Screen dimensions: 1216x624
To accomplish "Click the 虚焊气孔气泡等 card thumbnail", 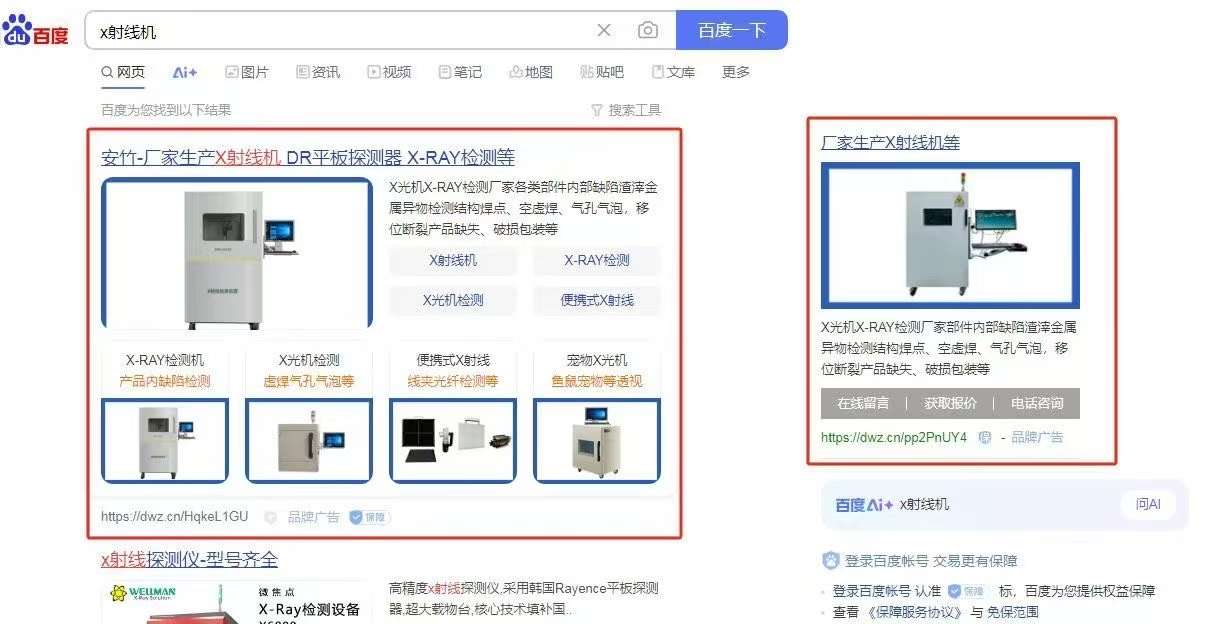I will (x=309, y=440).
